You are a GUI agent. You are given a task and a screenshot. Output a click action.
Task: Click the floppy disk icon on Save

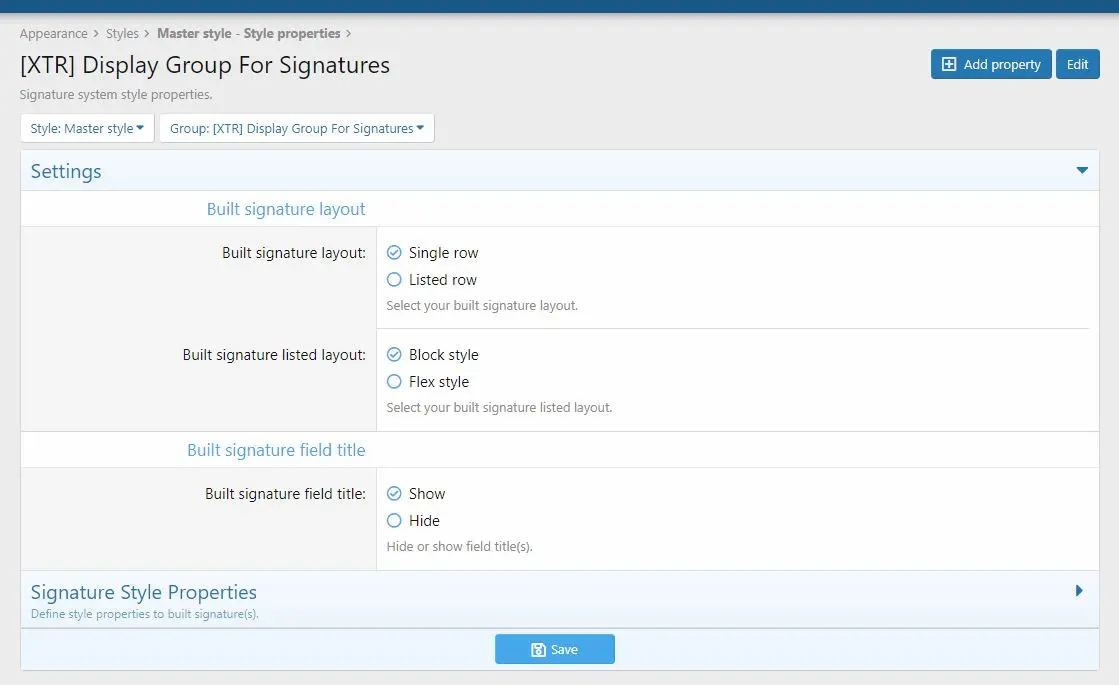(x=538, y=649)
